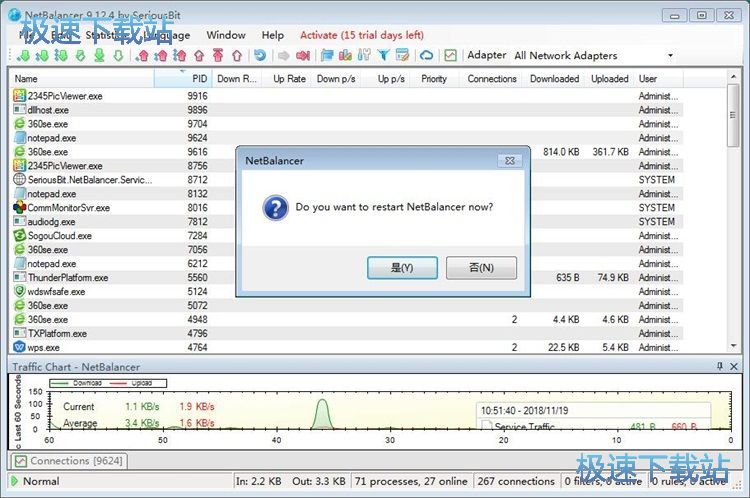Select notepad.exe with PID 9624

346,138
